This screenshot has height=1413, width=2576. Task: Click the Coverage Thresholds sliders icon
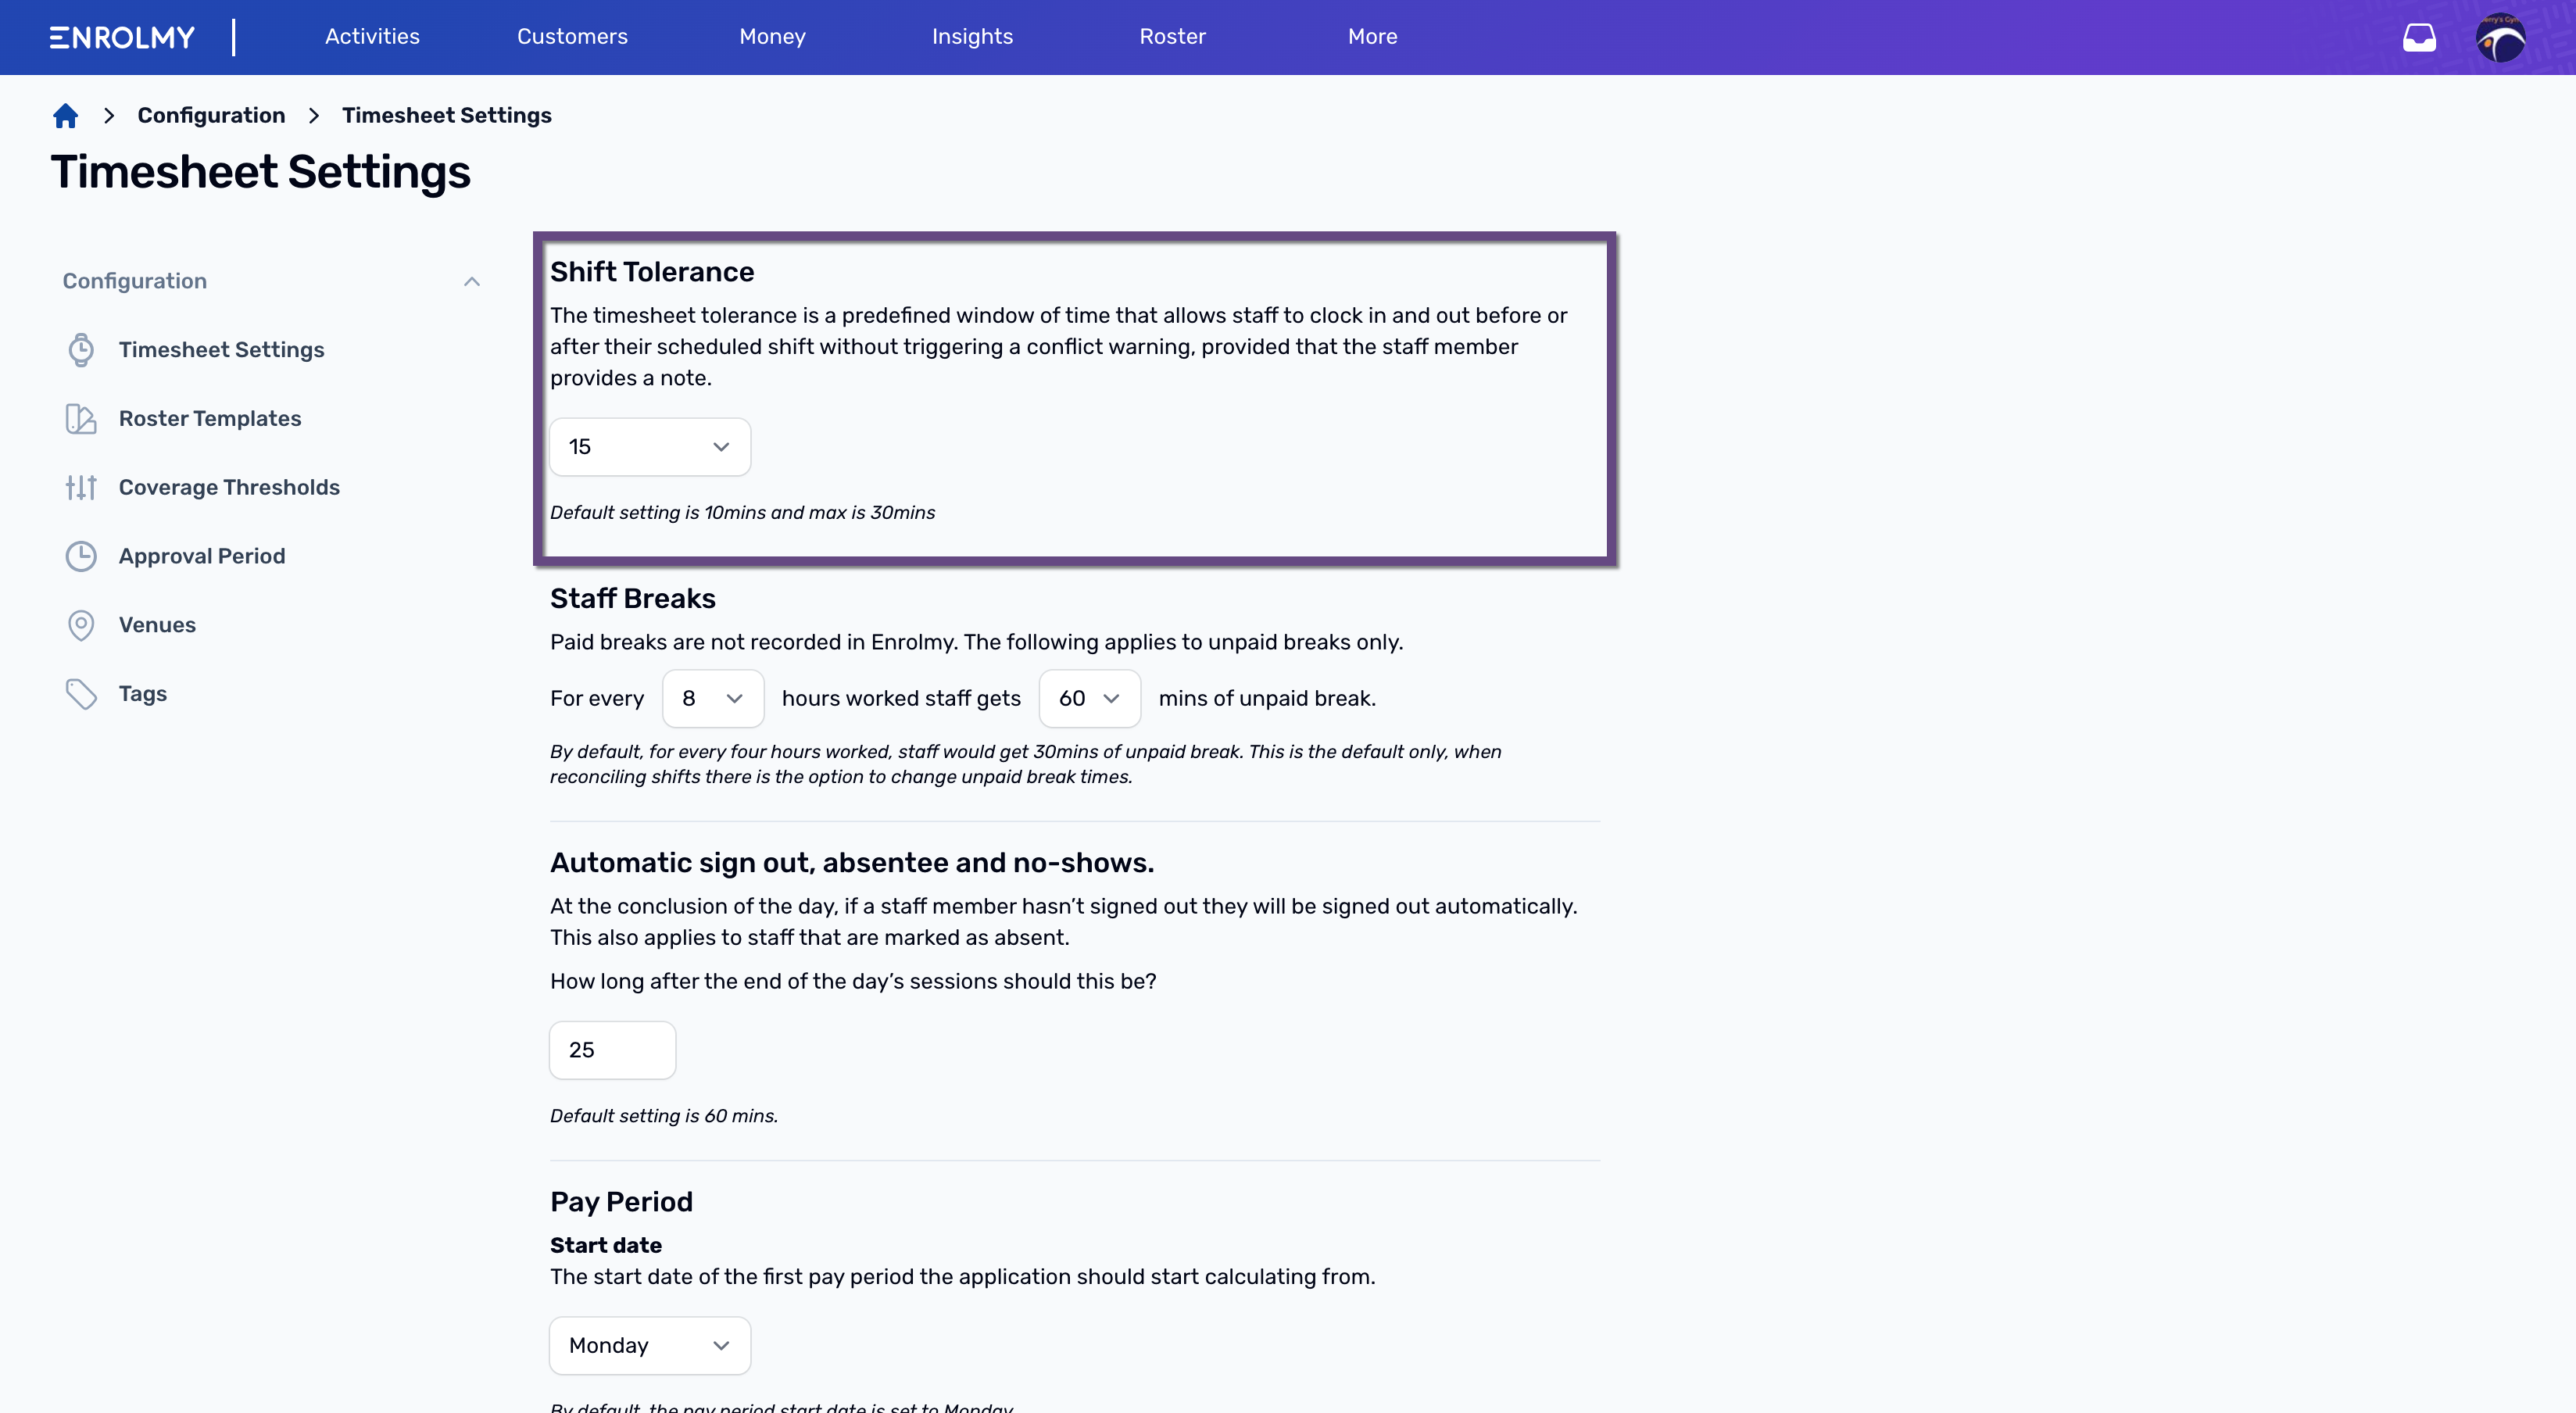pyautogui.click(x=81, y=488)
